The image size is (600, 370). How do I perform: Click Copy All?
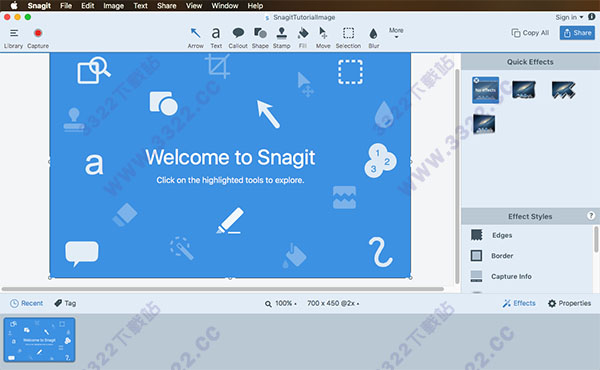530,33
